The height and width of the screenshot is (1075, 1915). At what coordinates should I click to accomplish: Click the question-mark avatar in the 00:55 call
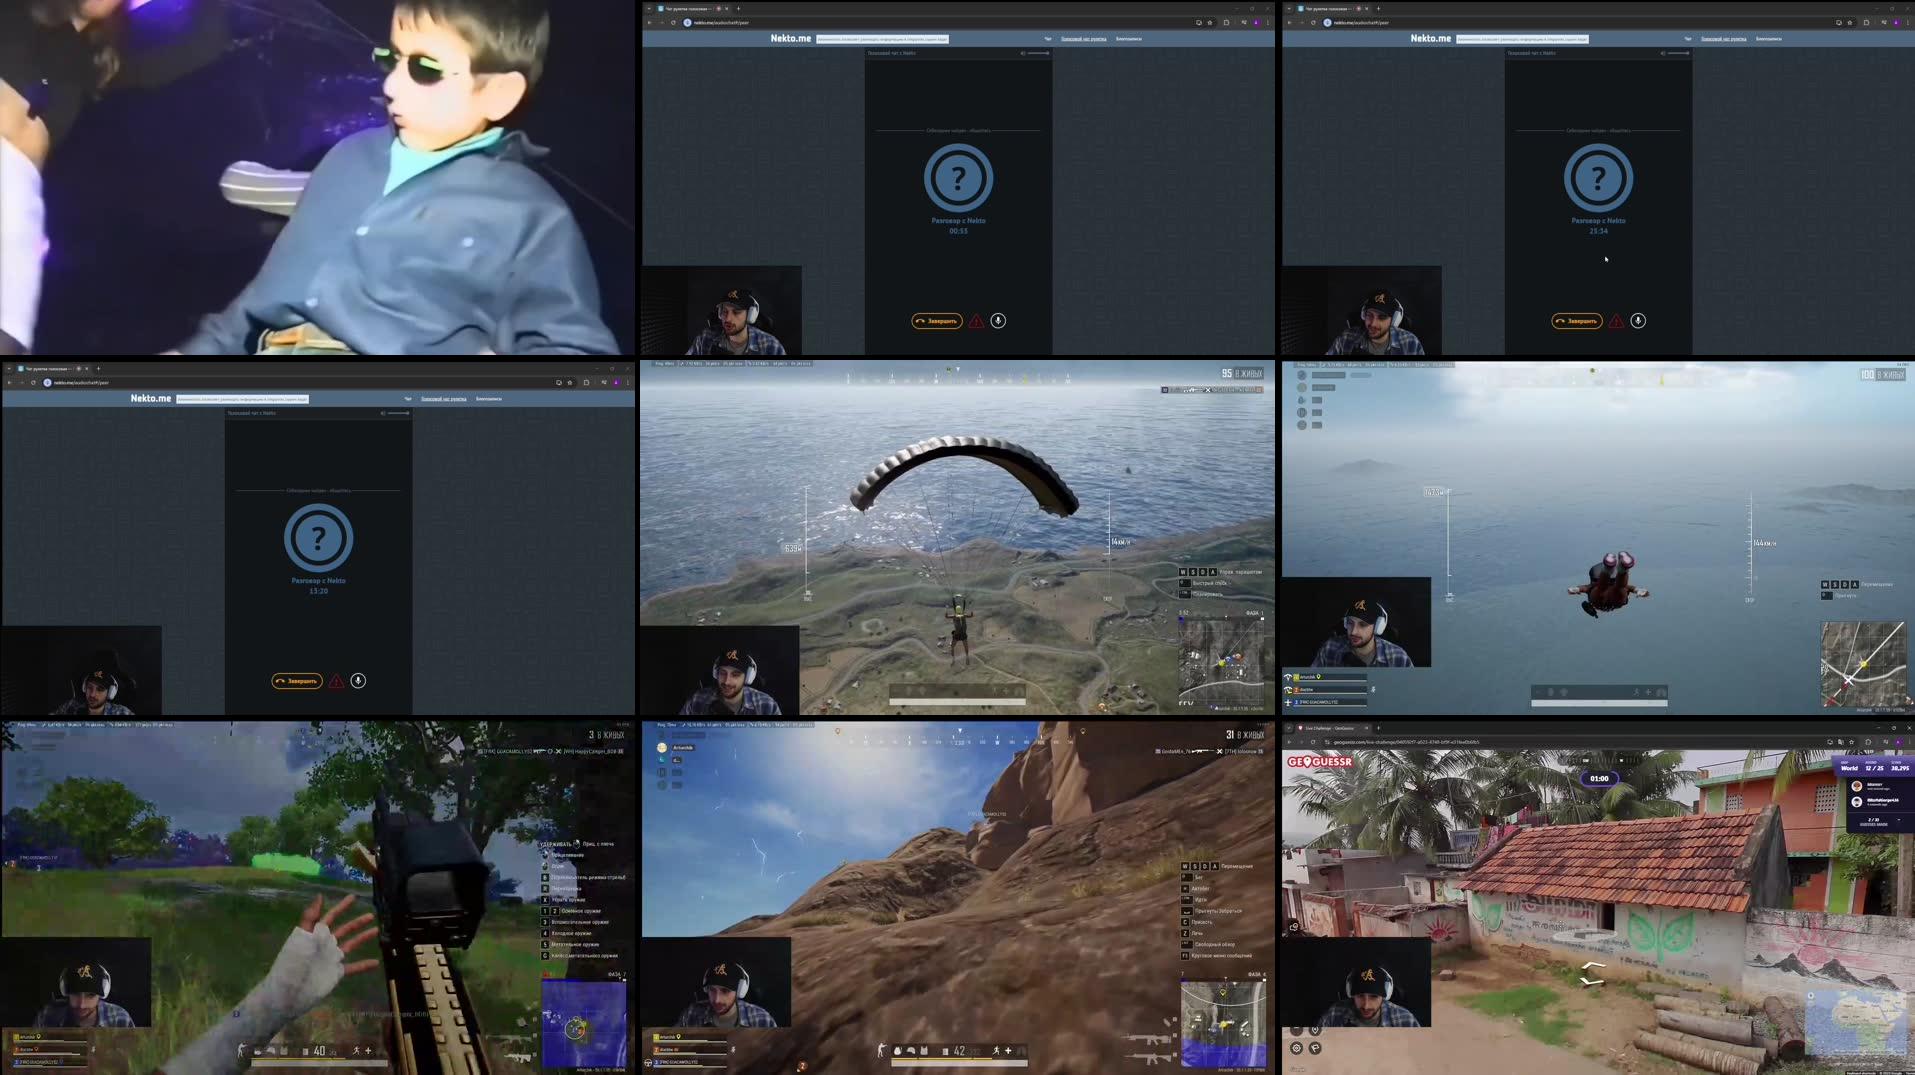958,178
